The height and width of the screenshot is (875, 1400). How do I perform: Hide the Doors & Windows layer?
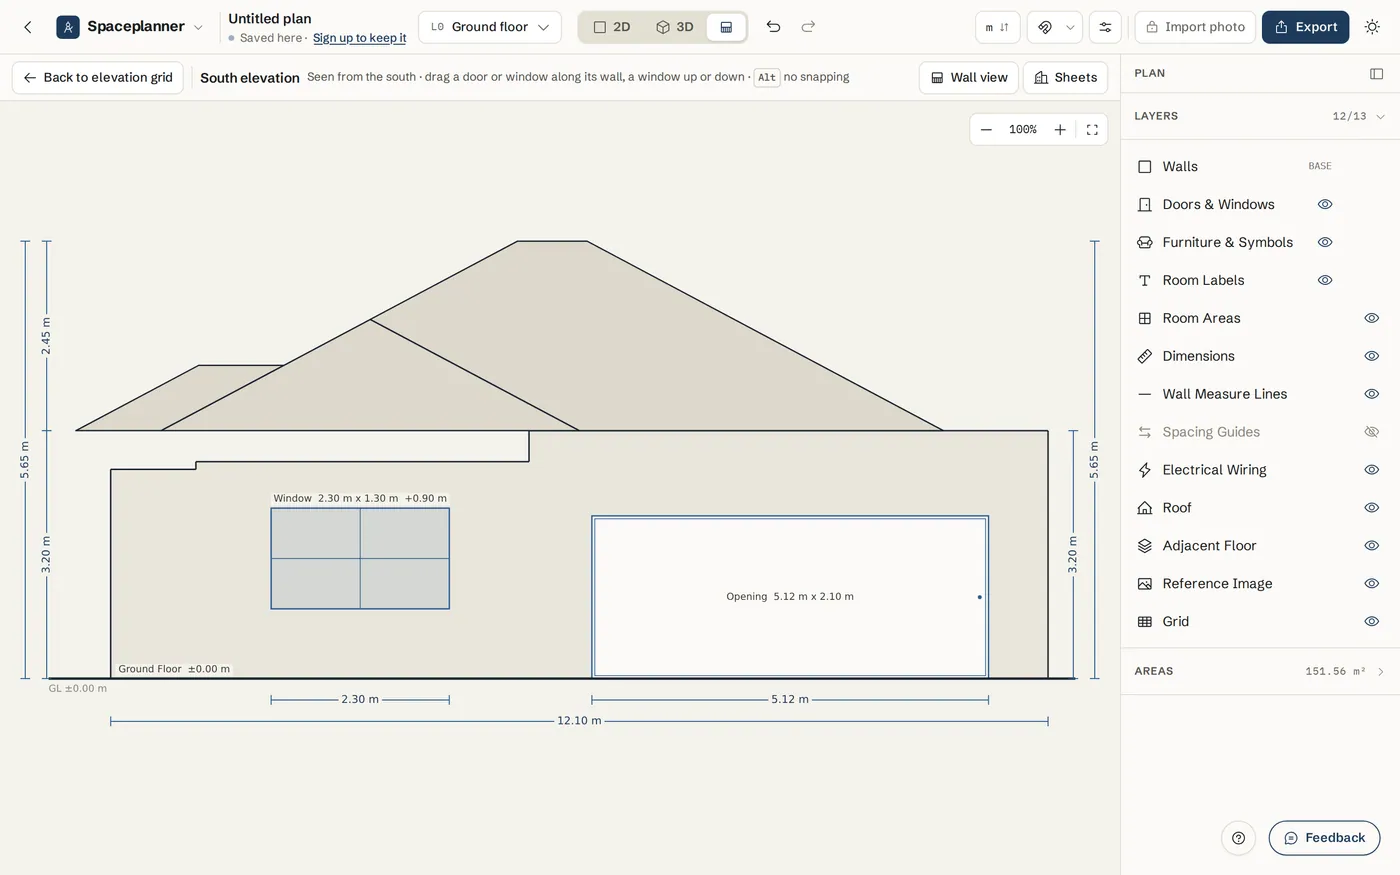click(1325, 204)
